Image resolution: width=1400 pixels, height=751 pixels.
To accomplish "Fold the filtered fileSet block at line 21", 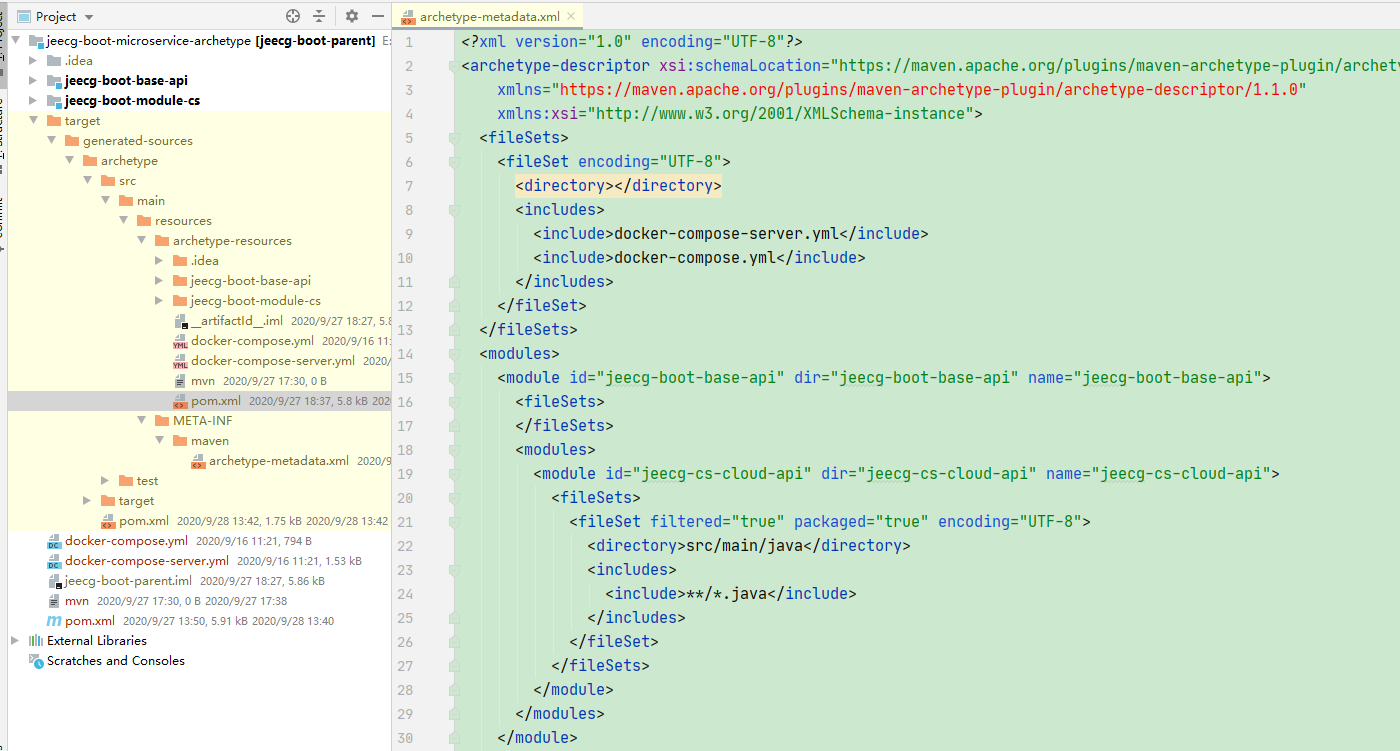I will [454, 522].
